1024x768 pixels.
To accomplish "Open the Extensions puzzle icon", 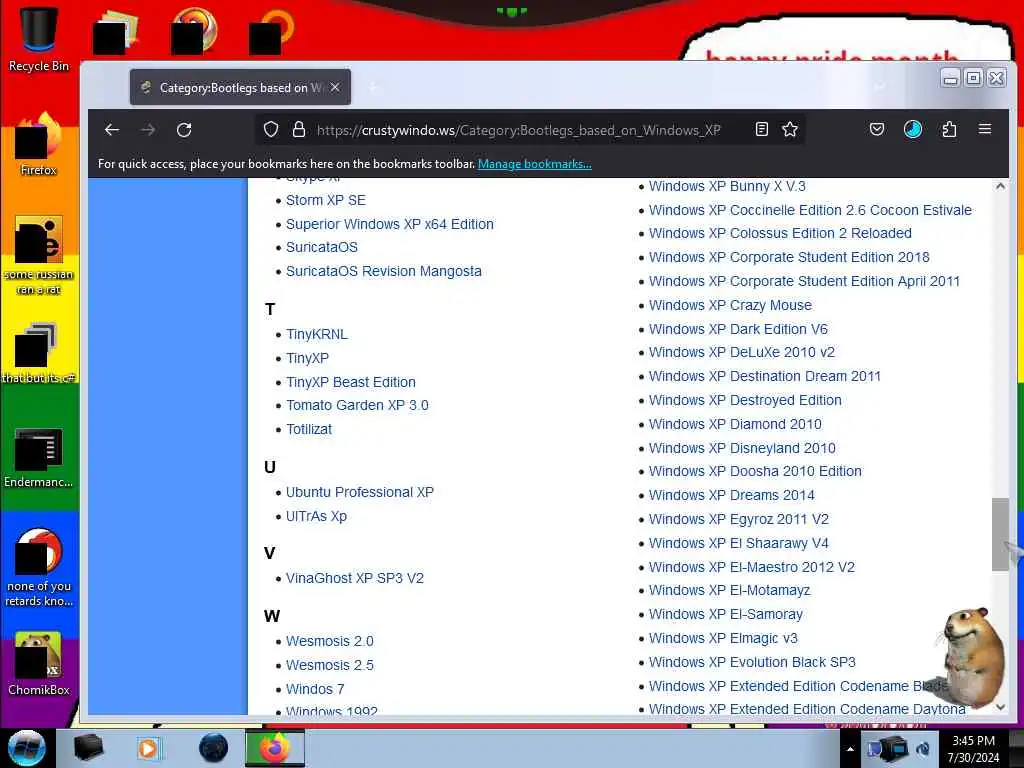I will (949, 129).
